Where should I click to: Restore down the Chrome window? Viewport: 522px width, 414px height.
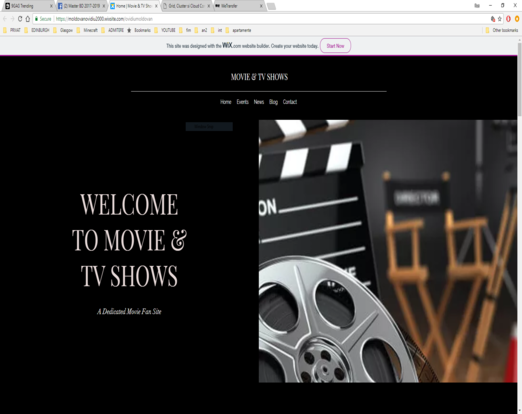click(502, 6)
